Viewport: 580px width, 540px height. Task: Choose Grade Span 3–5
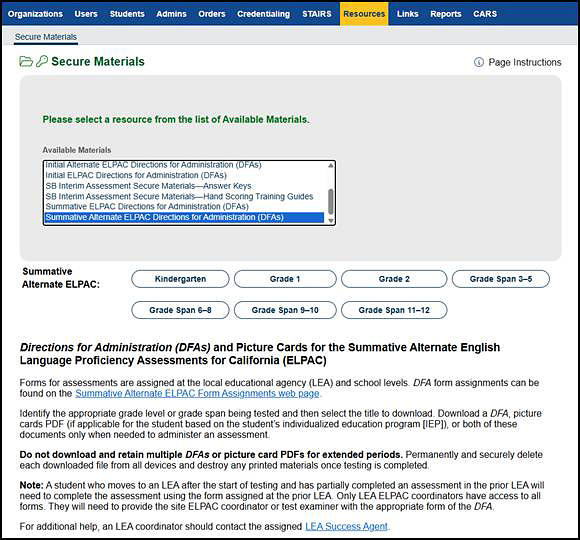[500, 279]
